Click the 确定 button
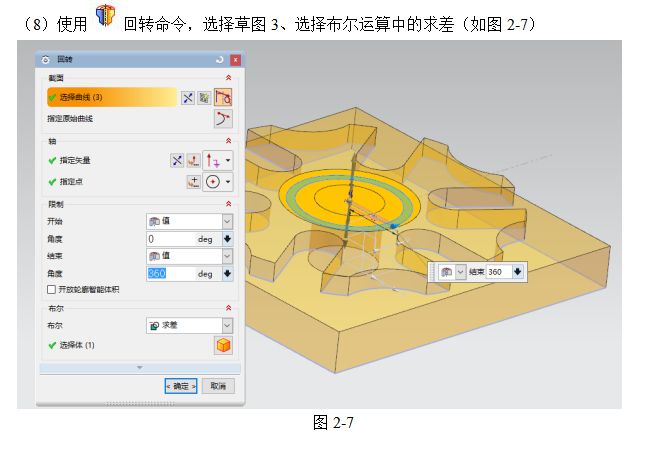This screenshot has height=450, width=648. [181, 386]
